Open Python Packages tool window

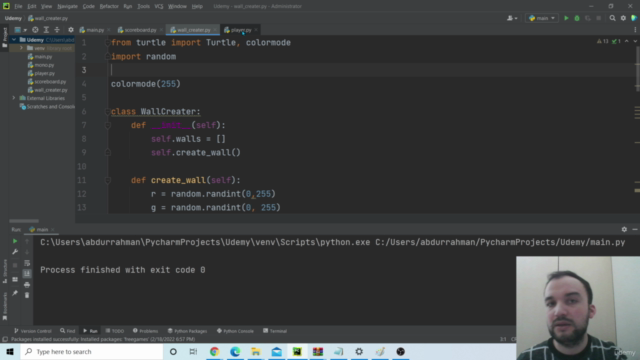pyautogui.click(x=187, y=331)
